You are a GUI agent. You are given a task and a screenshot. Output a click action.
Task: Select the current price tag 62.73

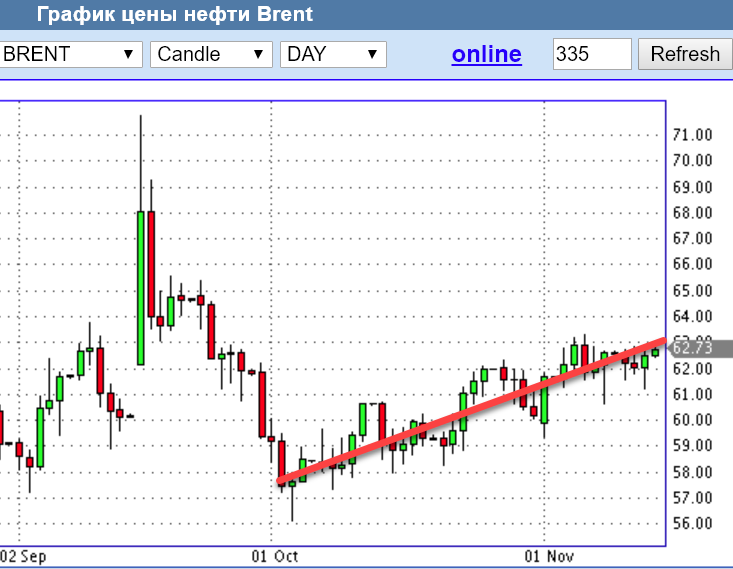pos(692,348)
